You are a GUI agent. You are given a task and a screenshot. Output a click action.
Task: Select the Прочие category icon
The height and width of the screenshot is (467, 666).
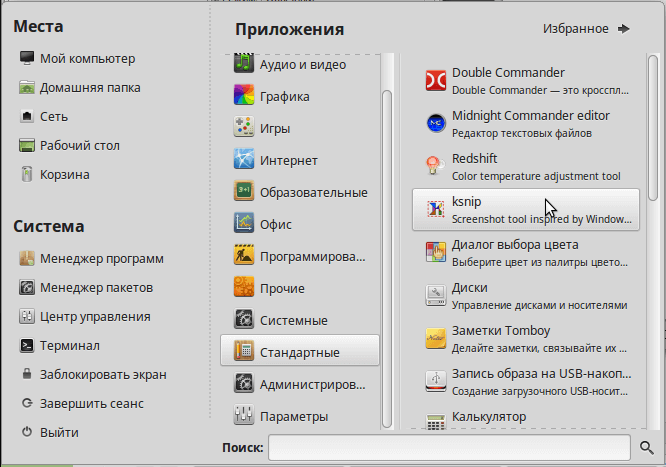click(244, 287)
